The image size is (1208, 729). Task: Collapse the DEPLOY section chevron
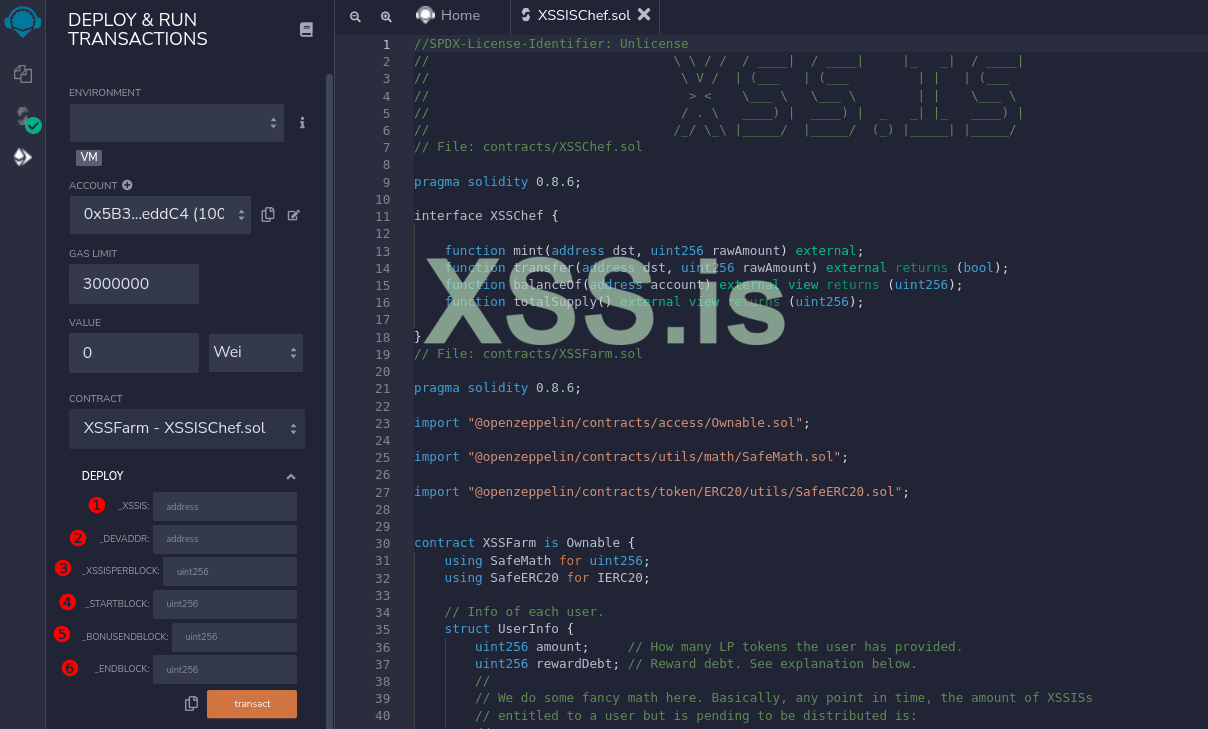pos(291,477)
